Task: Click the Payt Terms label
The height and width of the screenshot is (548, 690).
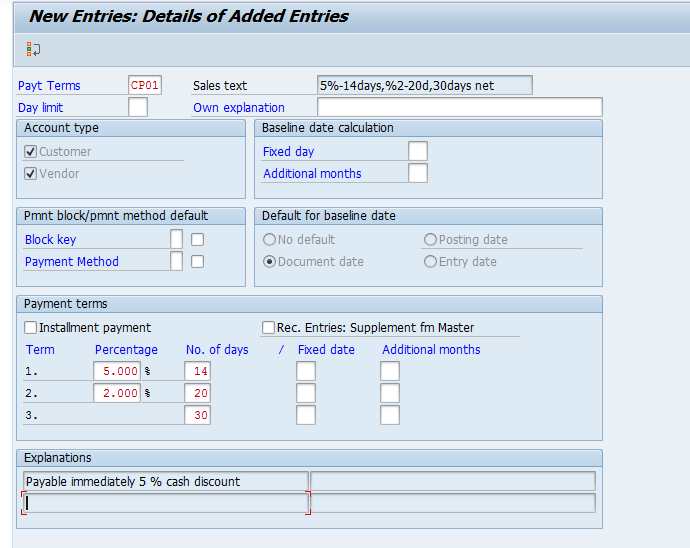Action: (x=49, y=85)
